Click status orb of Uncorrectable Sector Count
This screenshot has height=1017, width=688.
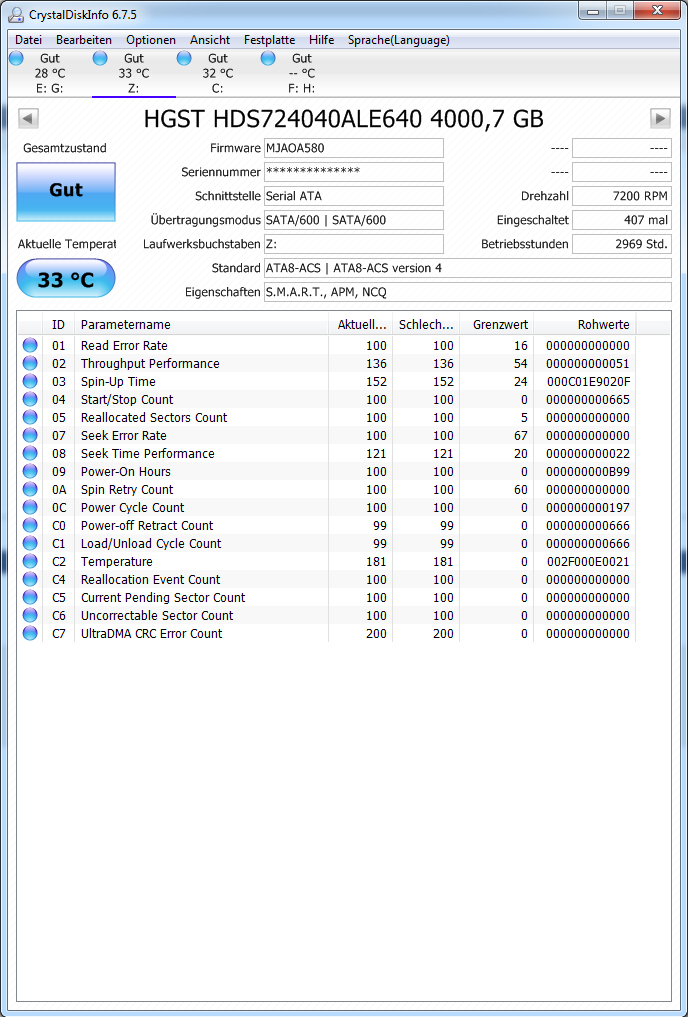30,616
